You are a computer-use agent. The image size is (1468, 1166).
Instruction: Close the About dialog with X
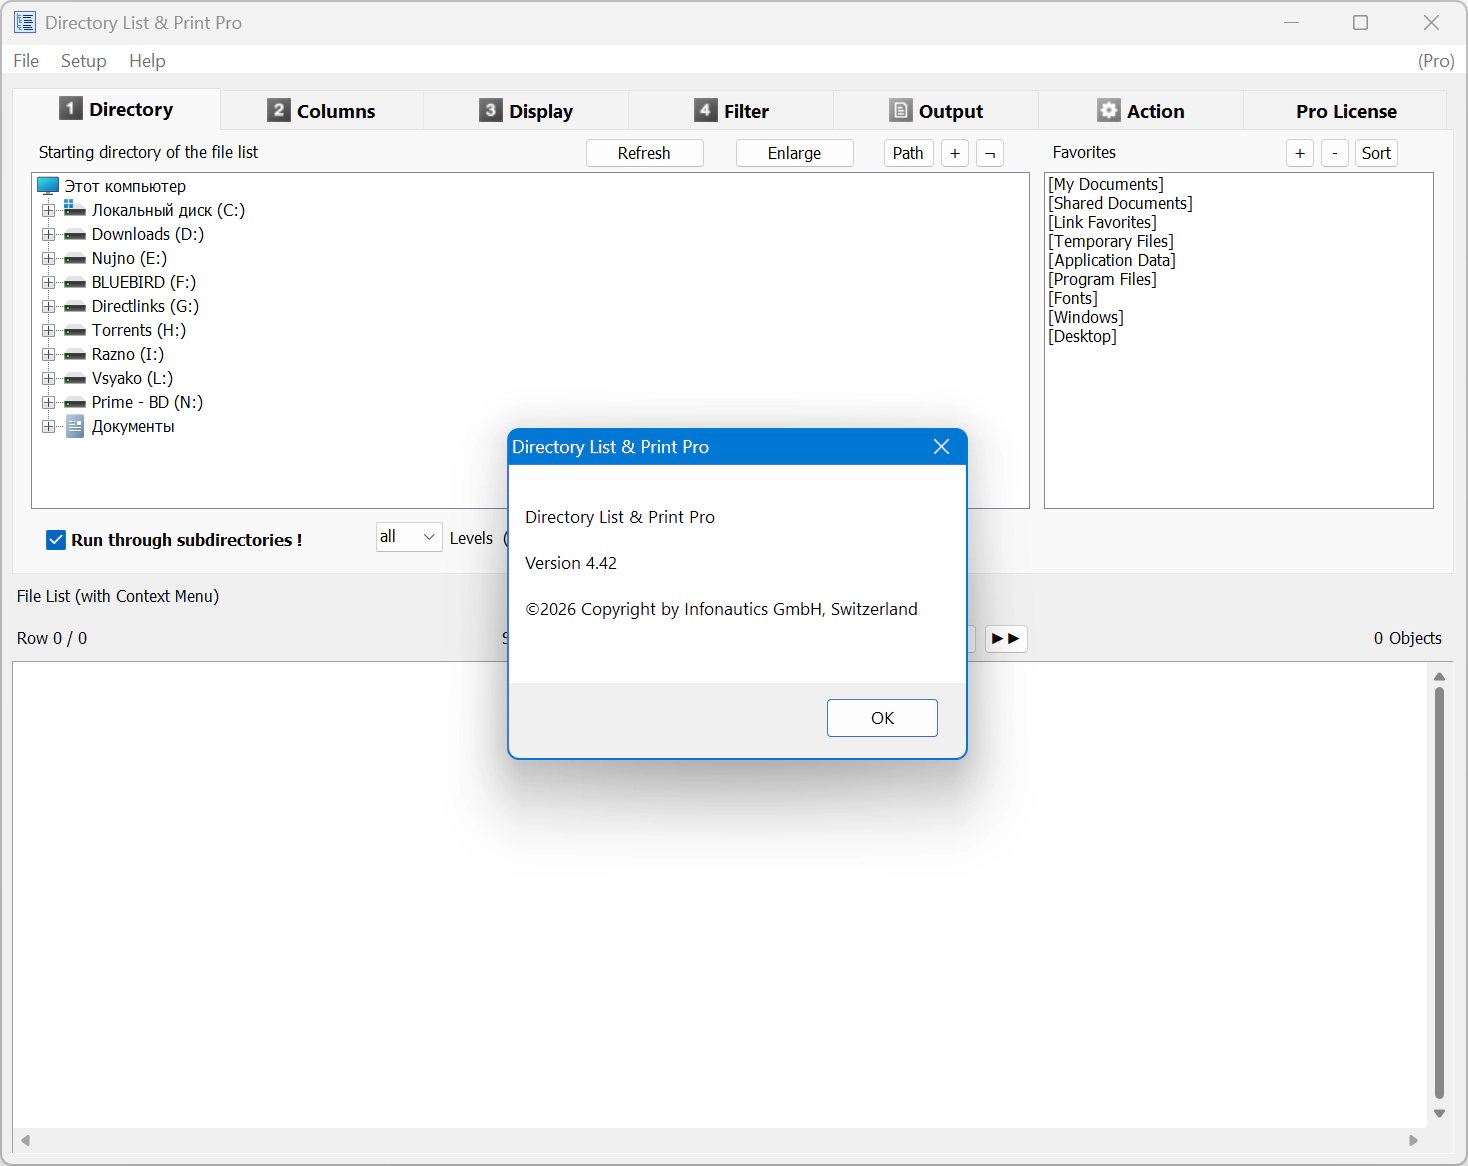pyautogui.click(x=941, y=447)
